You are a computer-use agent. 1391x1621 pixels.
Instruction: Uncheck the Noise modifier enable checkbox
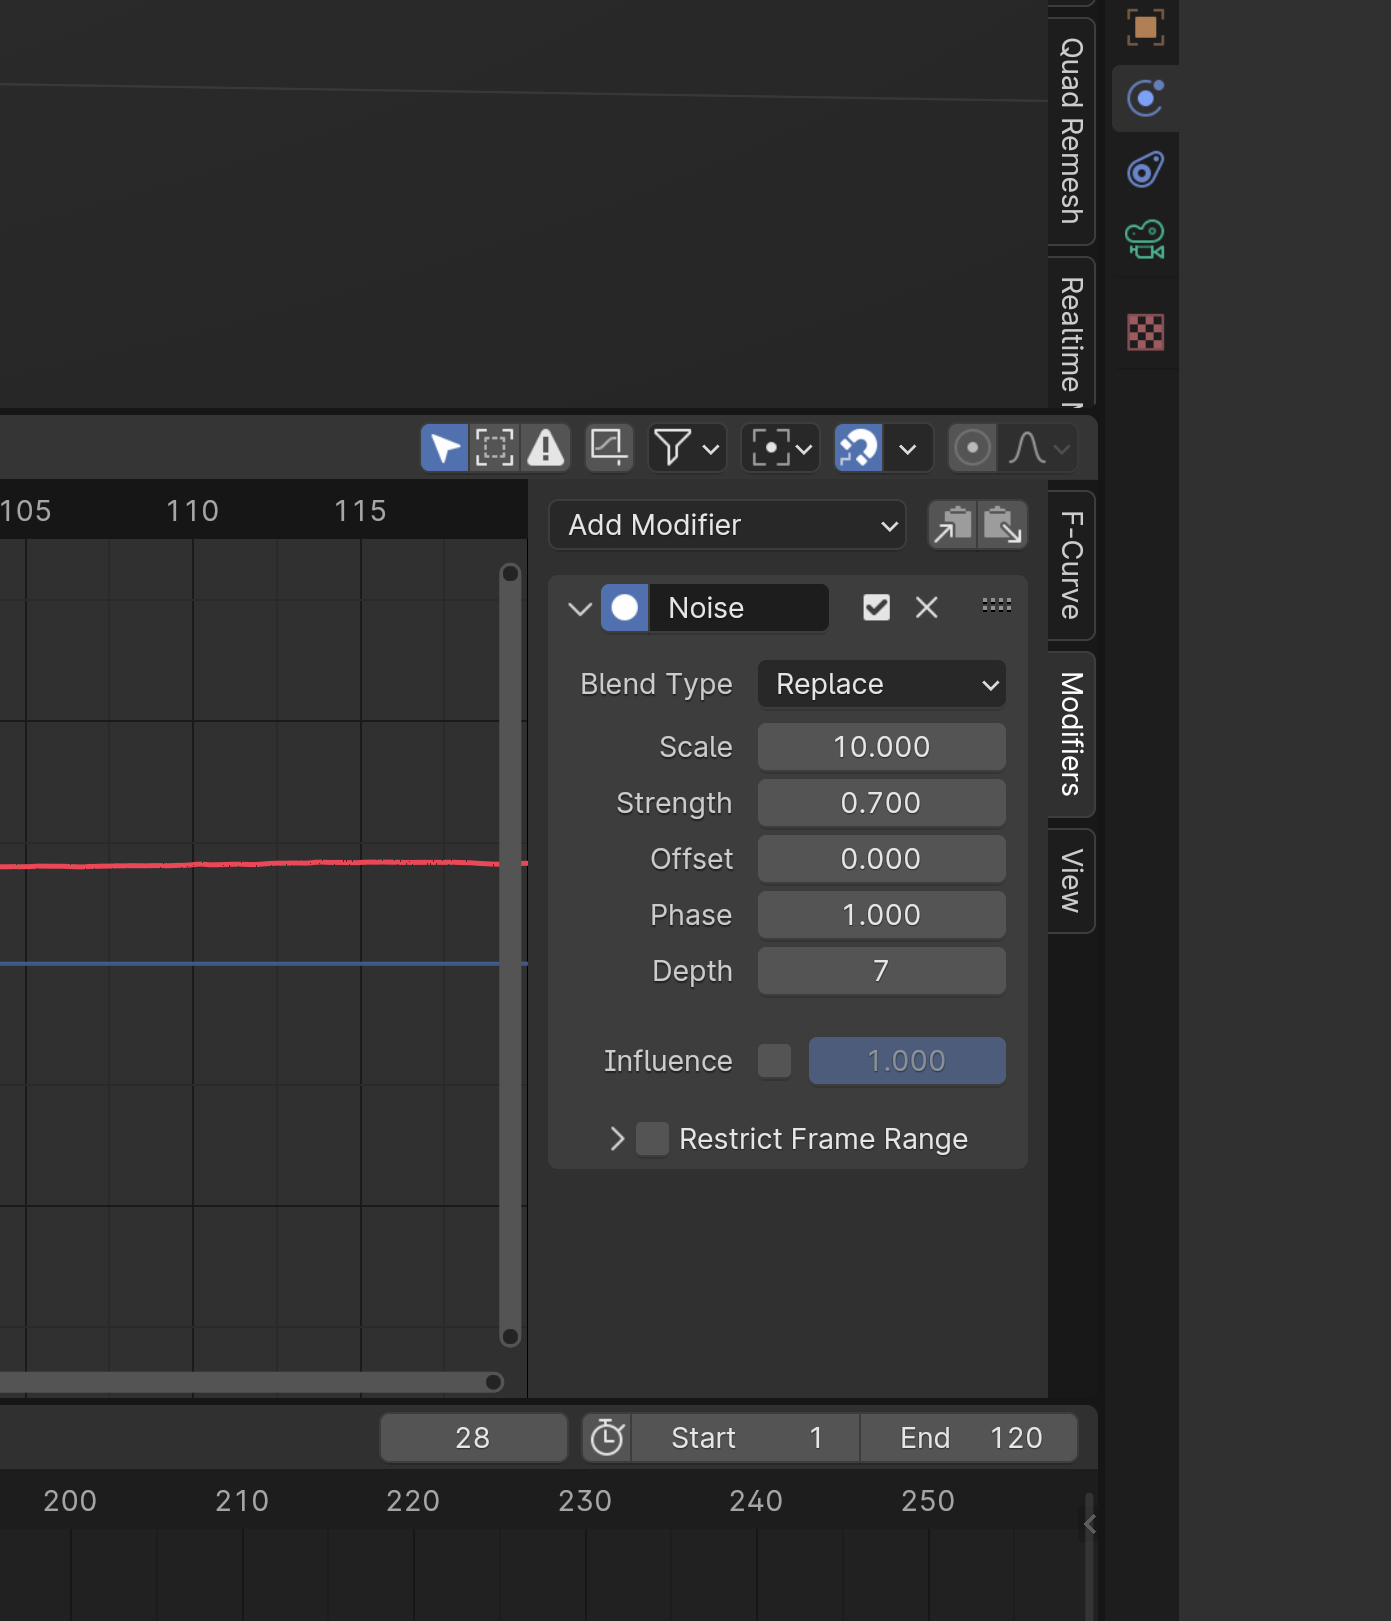coord(876,607)
